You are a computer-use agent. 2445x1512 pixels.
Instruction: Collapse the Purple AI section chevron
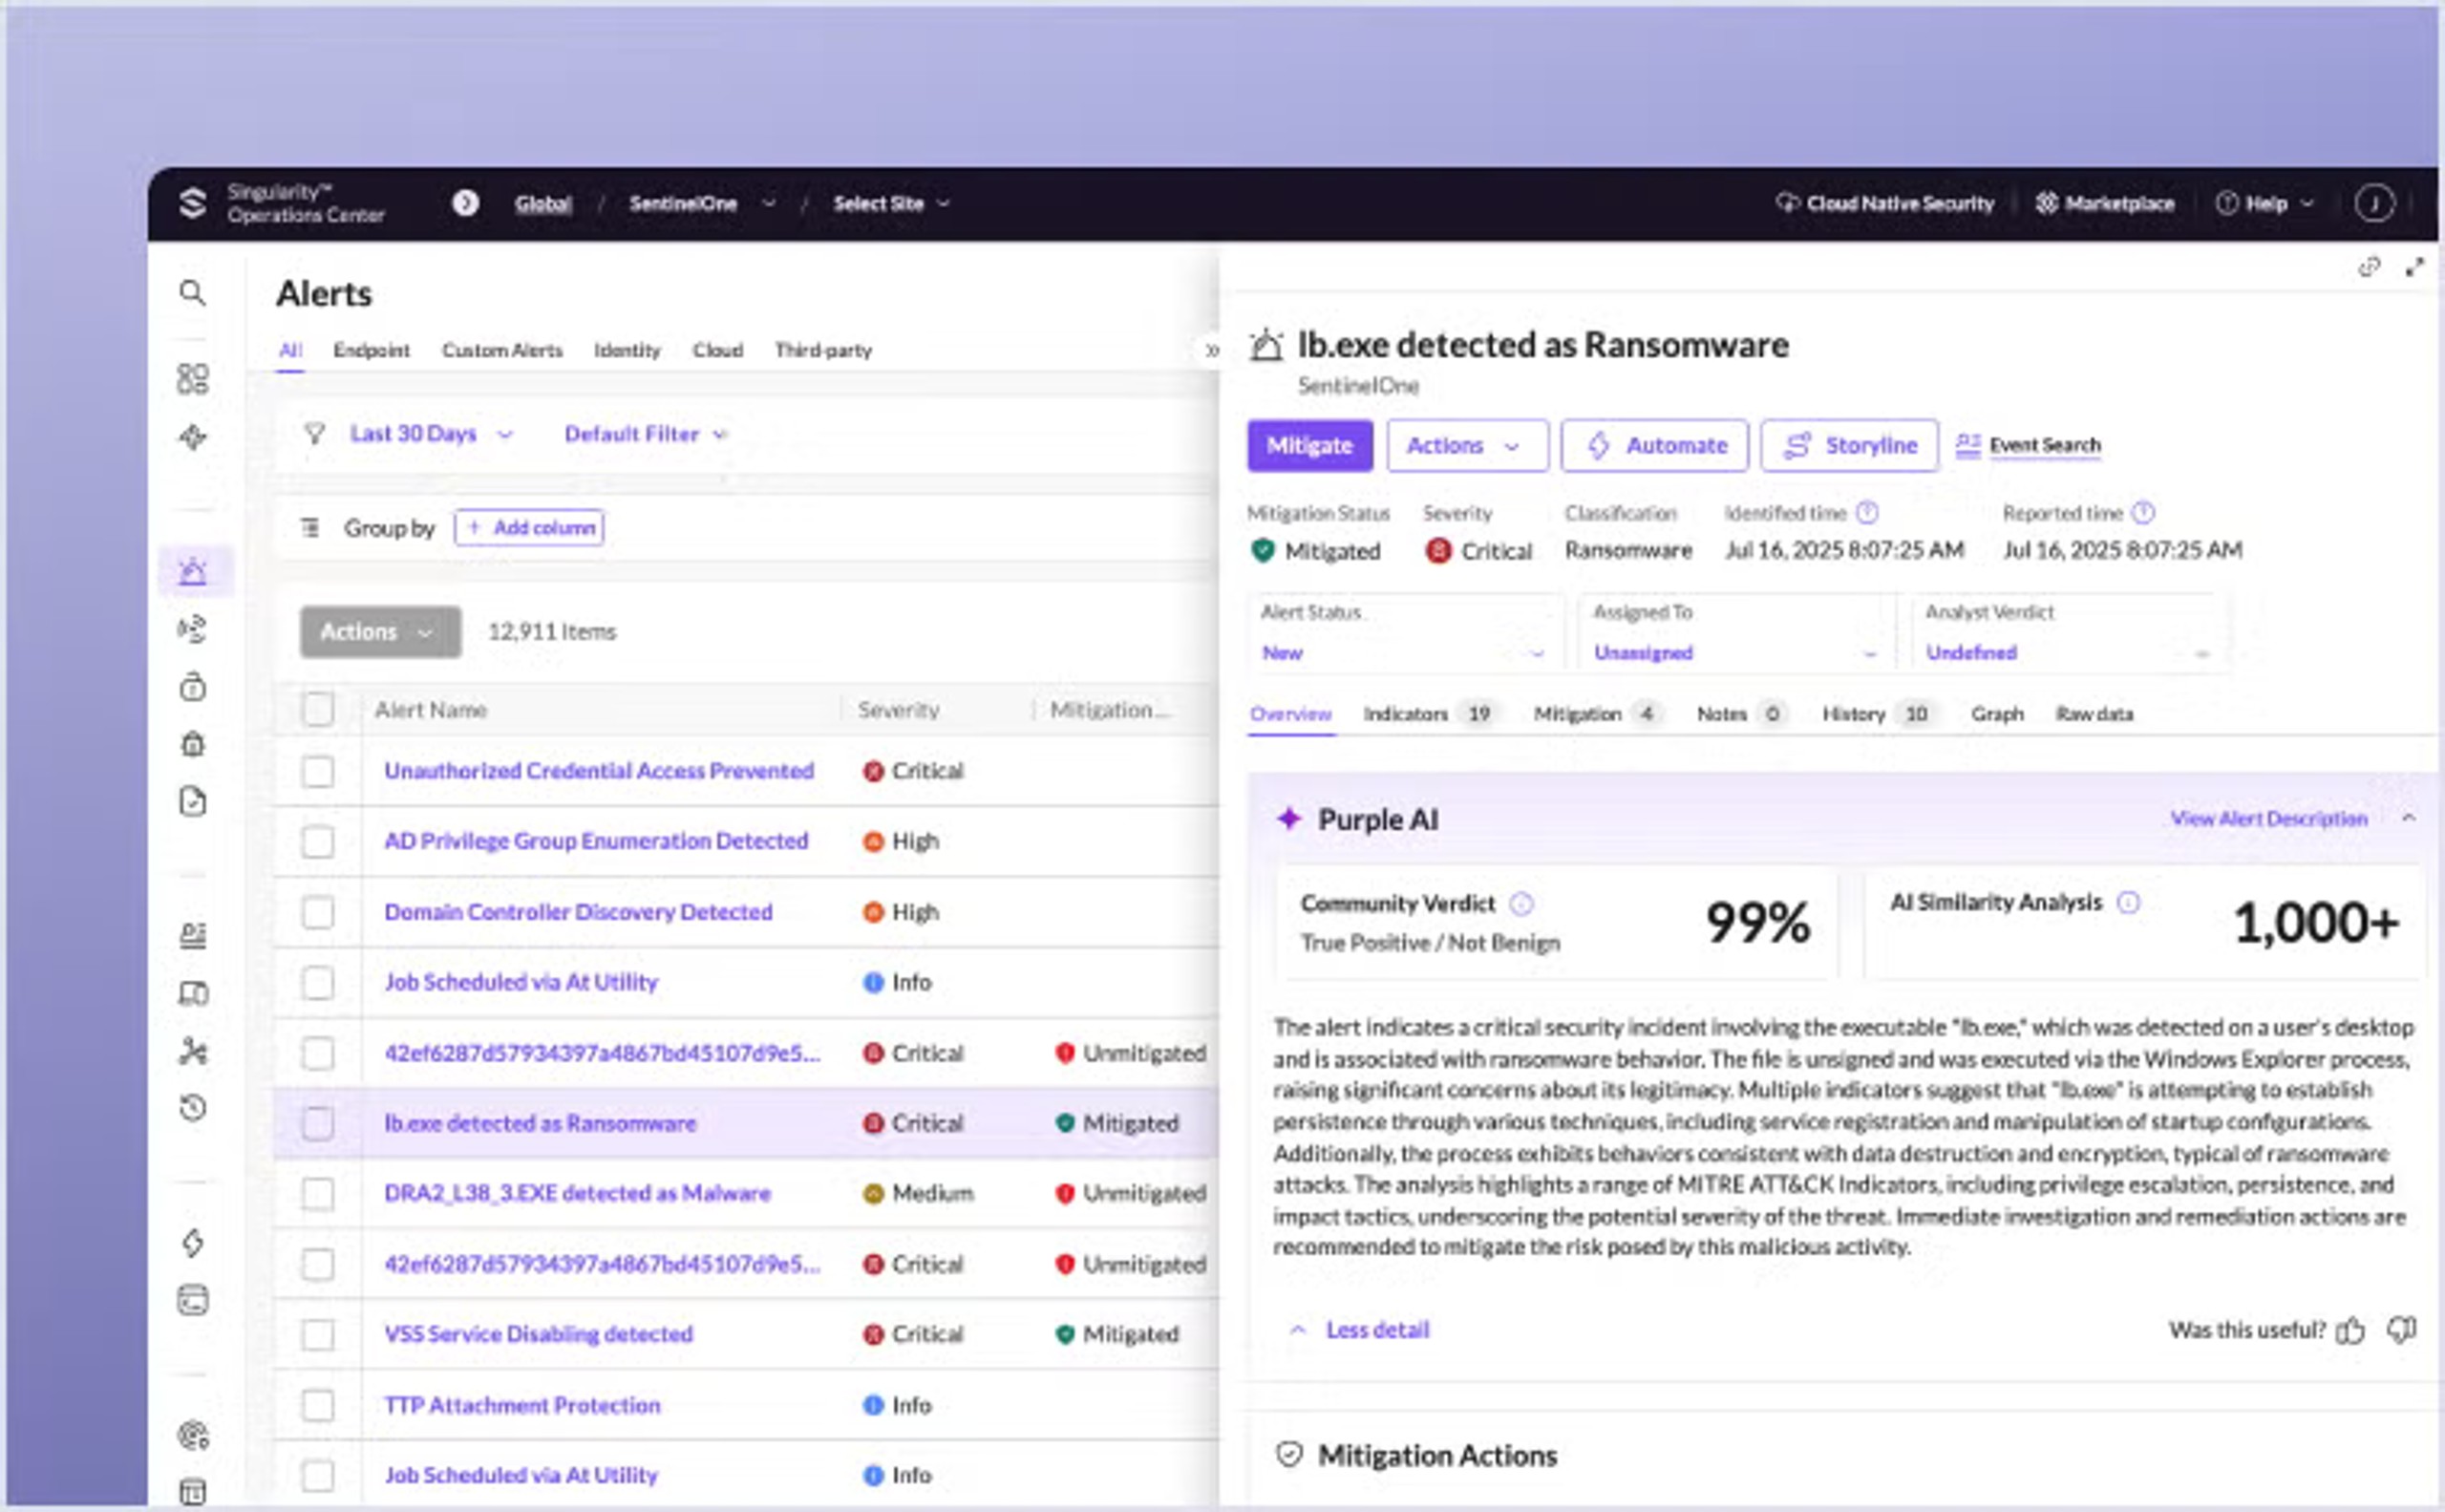2409,818
